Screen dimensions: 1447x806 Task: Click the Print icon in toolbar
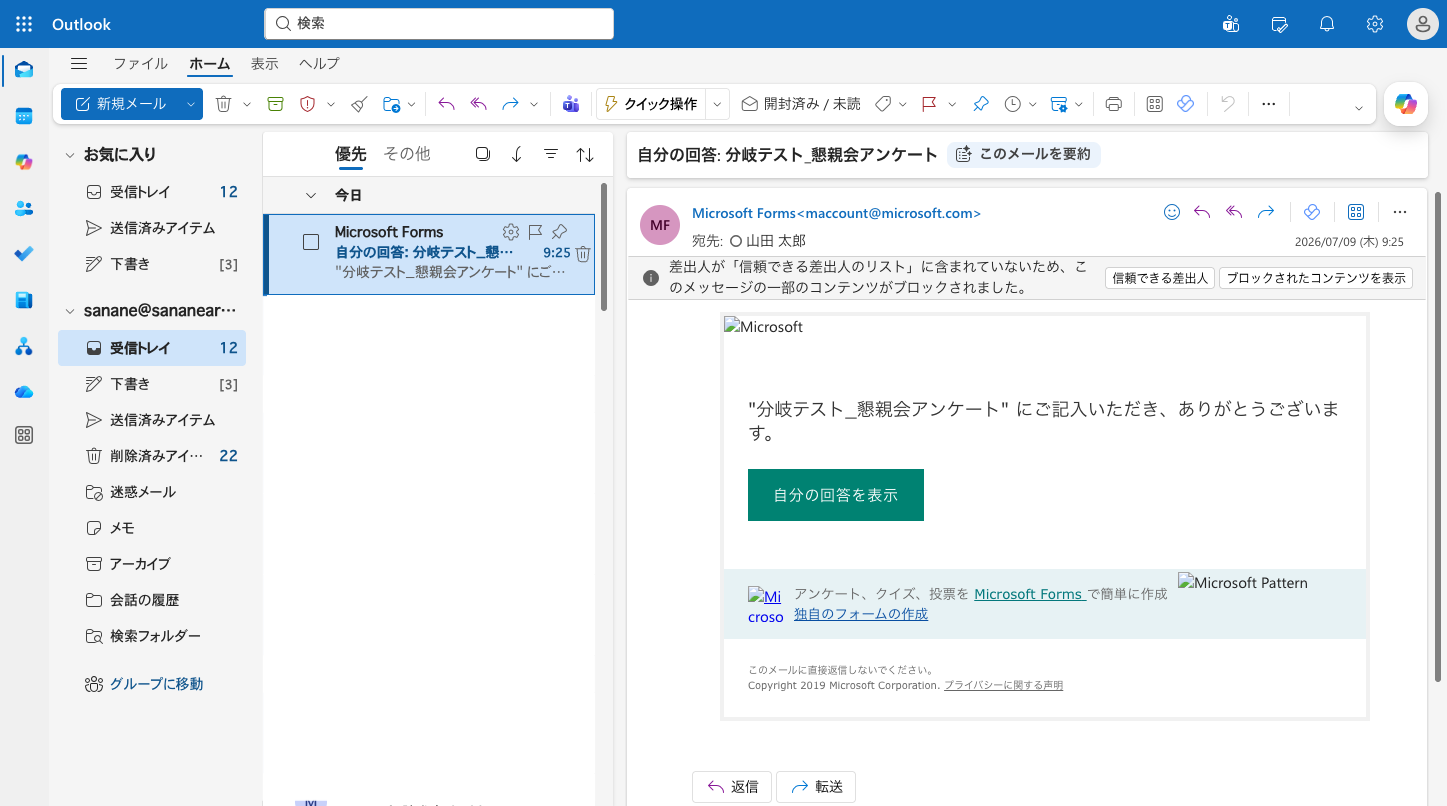click(x=1114, y=104)
